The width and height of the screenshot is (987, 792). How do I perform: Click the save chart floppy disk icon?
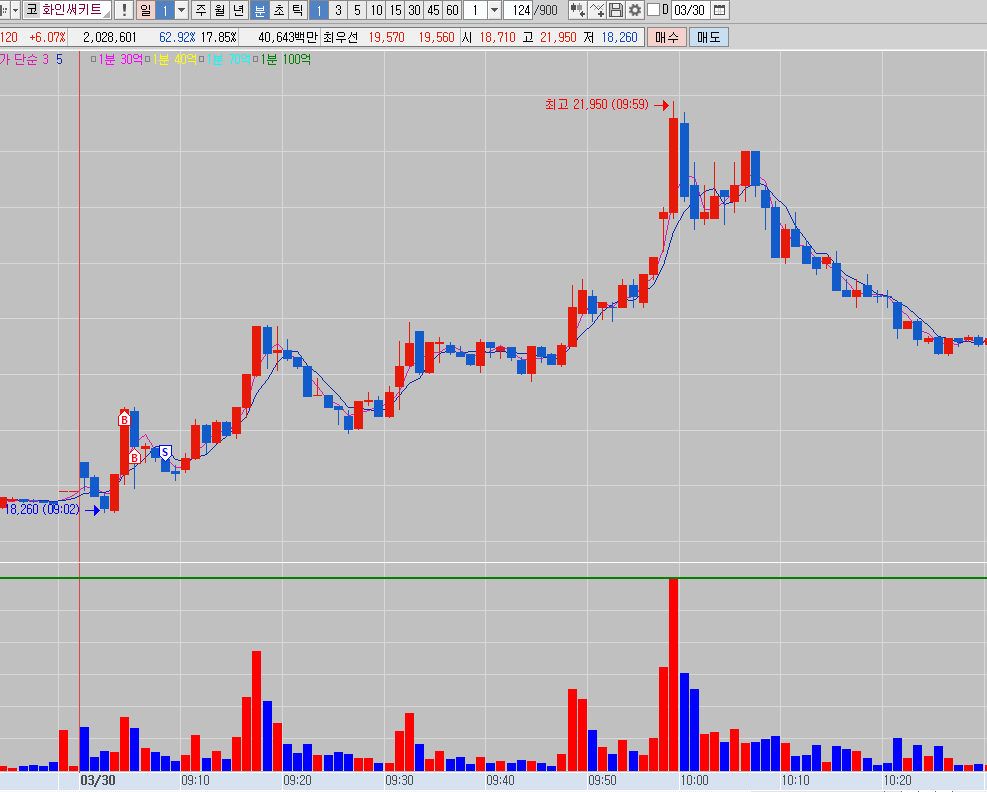(x=616, y=10)
